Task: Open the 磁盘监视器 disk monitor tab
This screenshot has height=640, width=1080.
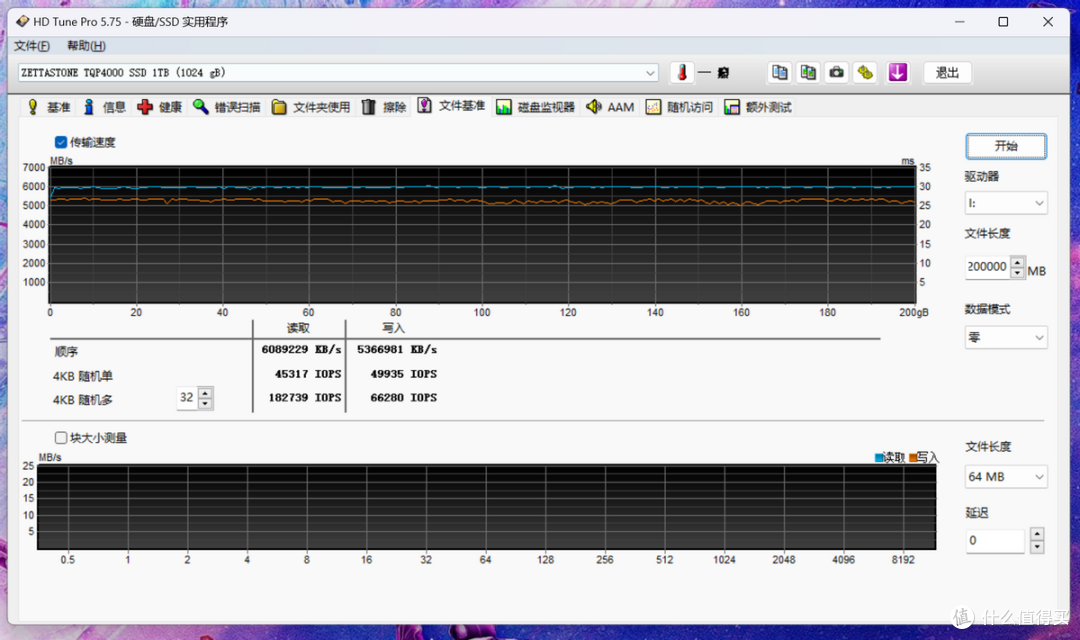Action: [535, 107]
